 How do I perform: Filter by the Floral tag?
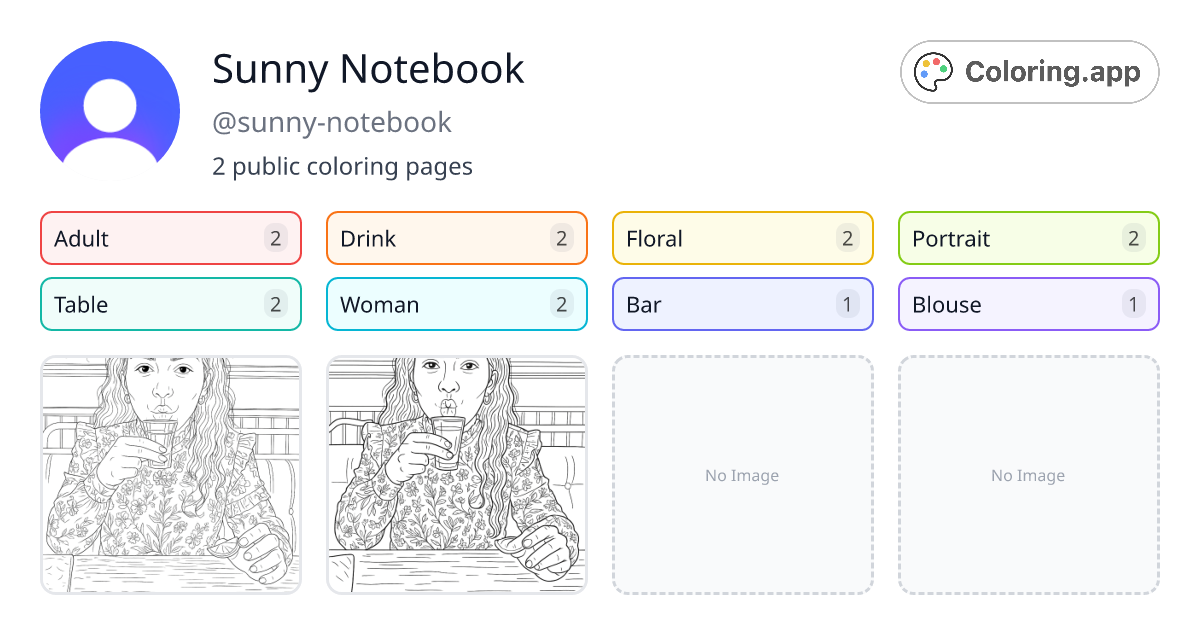[x=743, y=238]
